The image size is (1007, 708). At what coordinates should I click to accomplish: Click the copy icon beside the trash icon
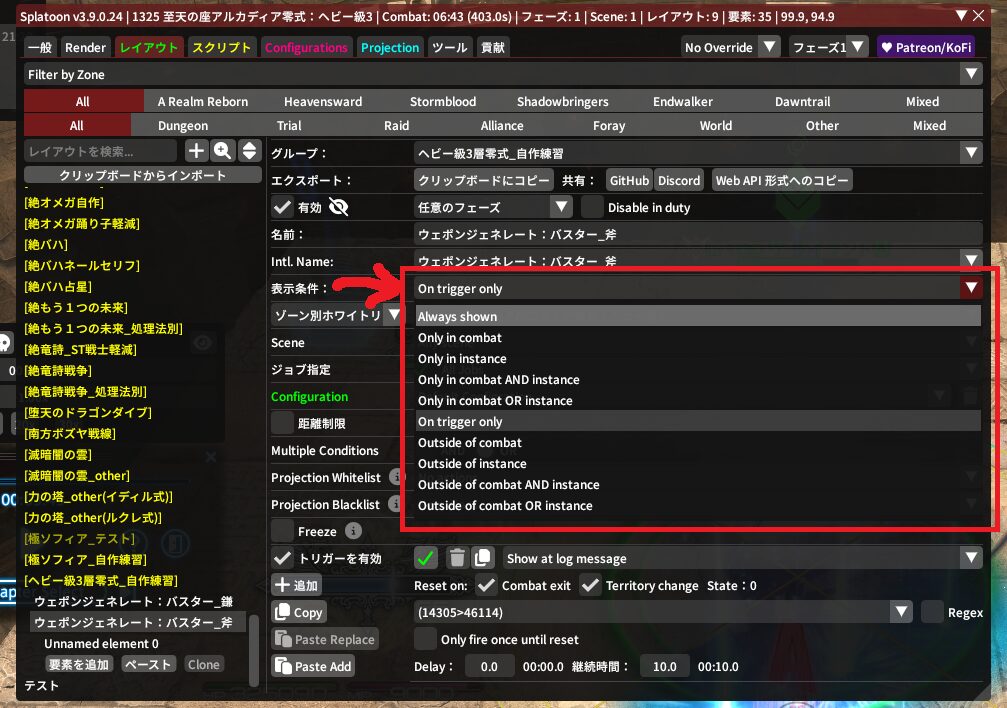pos(482,558)
